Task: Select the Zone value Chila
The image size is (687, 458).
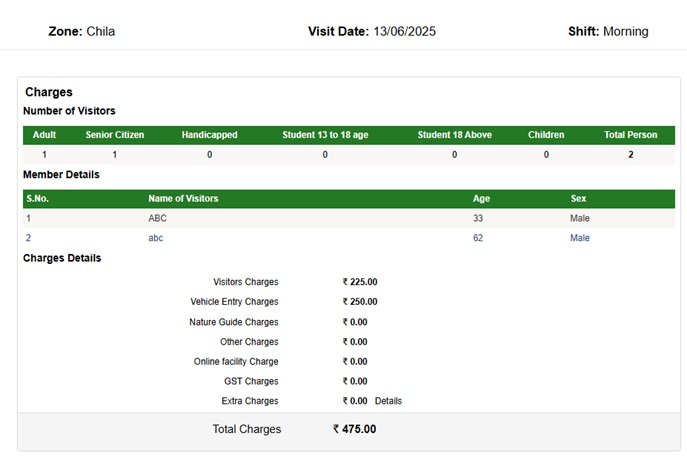Action: [x=101, y=32]
